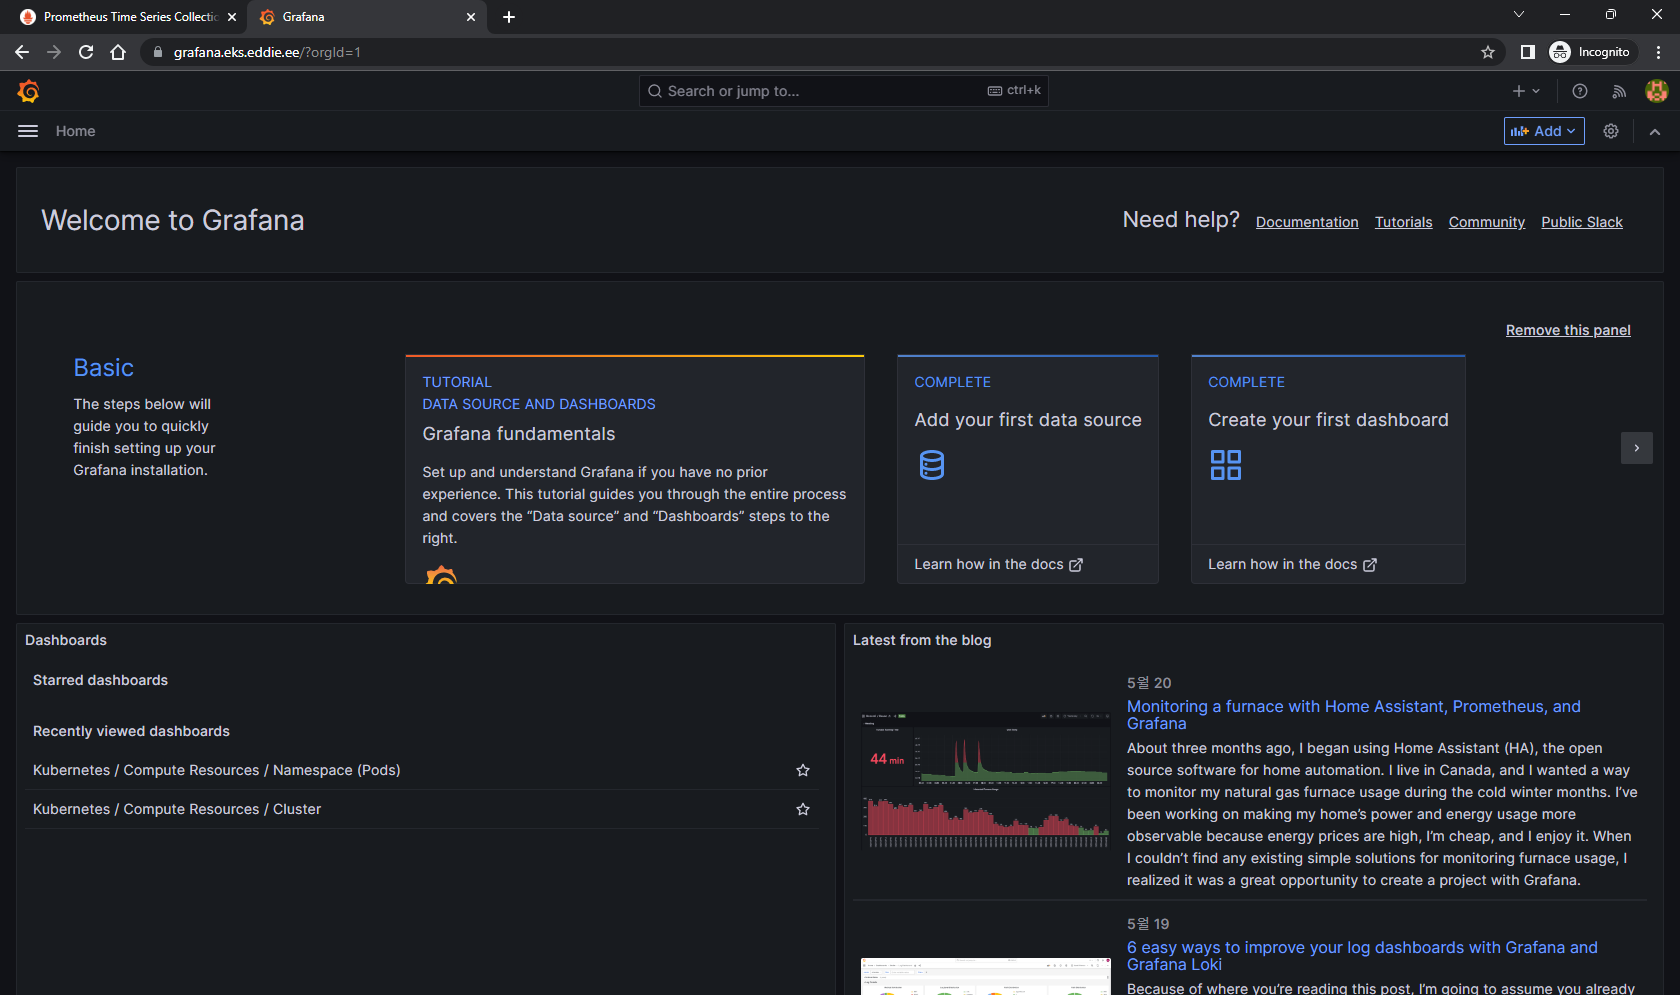Close the Prometheus browser tab
1680x995 pixels.
pyautogui.click(x=232, y=17)
